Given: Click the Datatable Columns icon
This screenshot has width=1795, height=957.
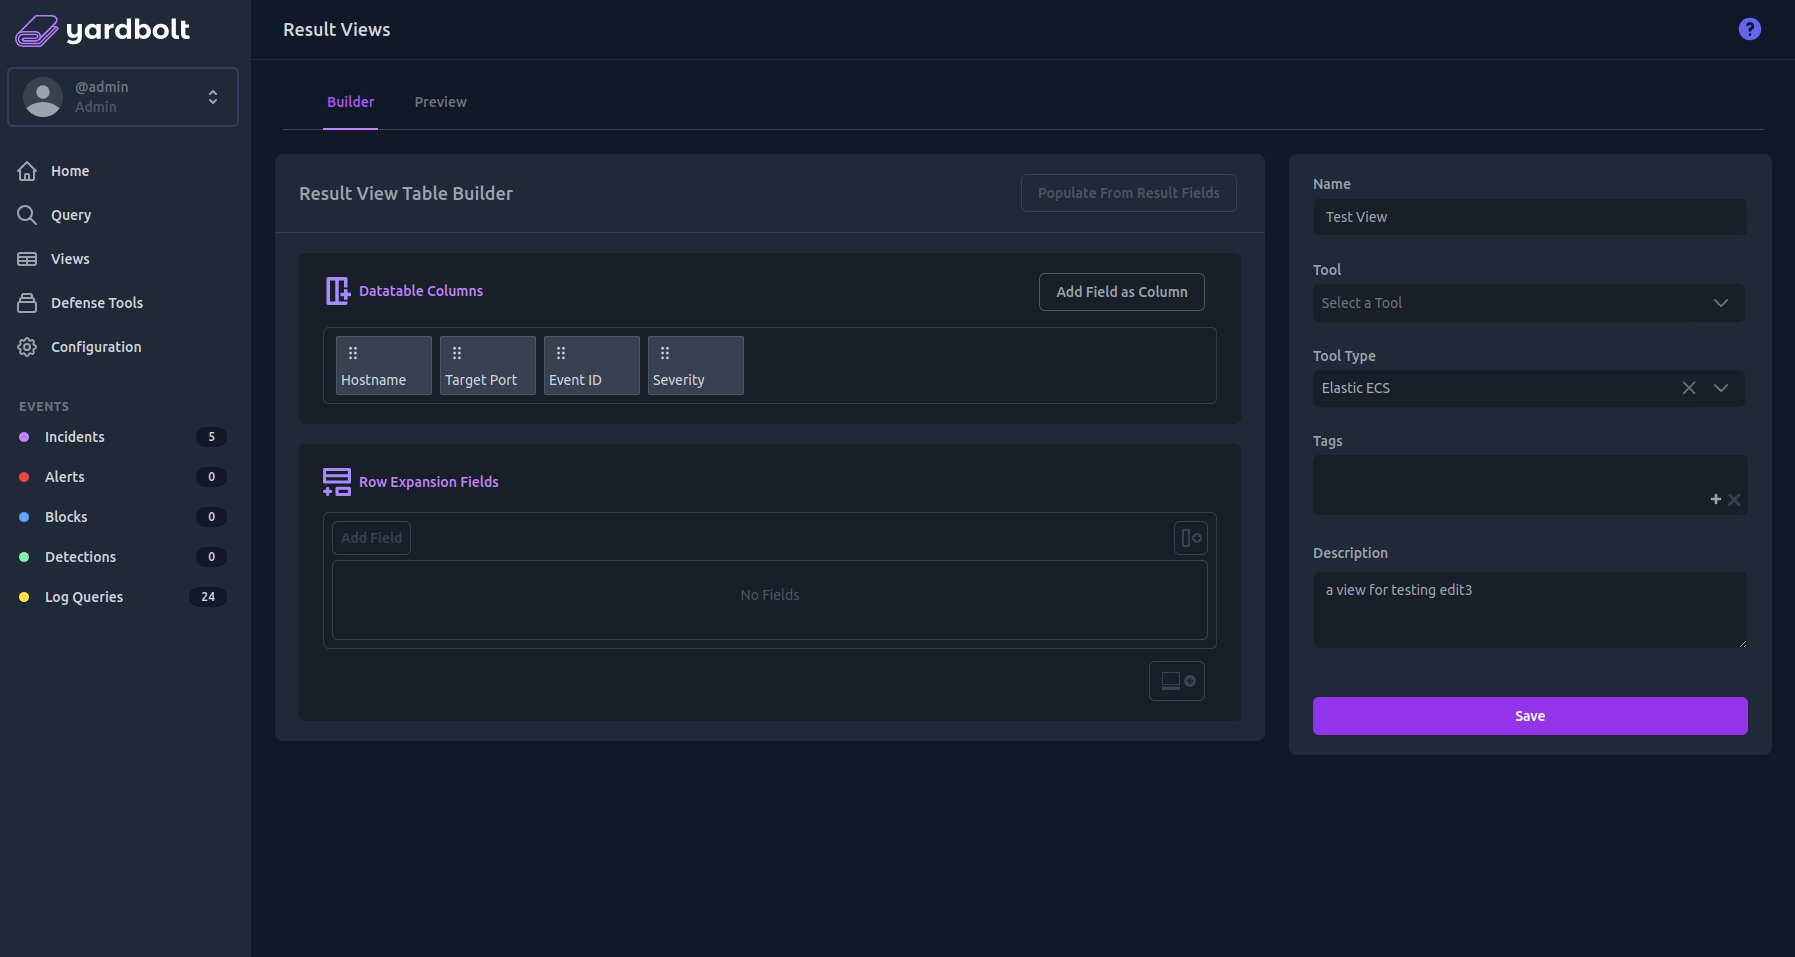Looking at the screenshot, I should pyautogui.click(x=338, y=291).
